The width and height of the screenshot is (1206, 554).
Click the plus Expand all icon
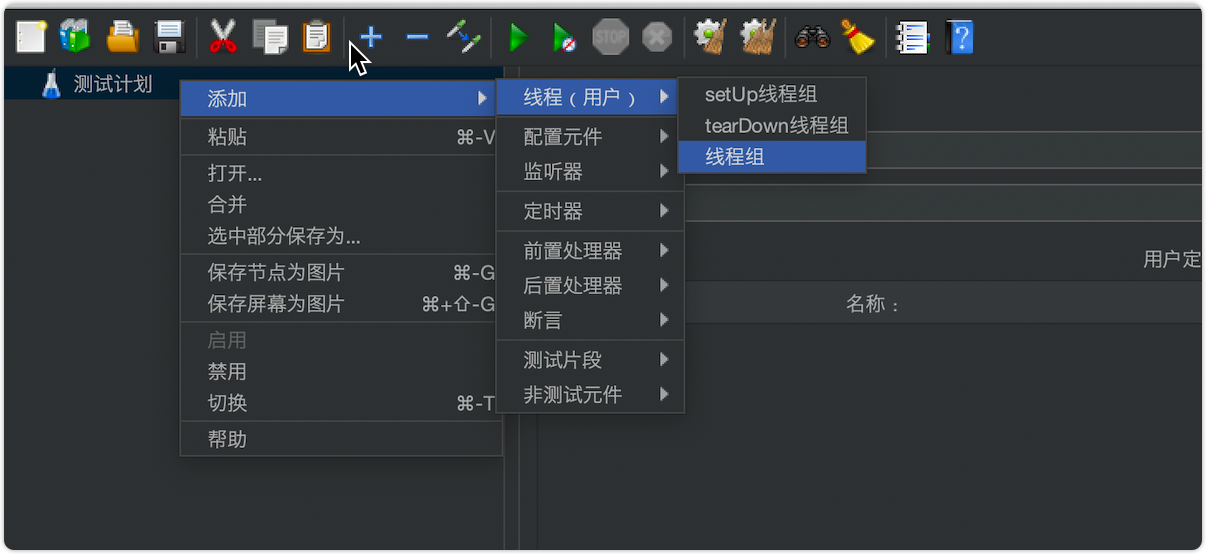pos(371,38)
